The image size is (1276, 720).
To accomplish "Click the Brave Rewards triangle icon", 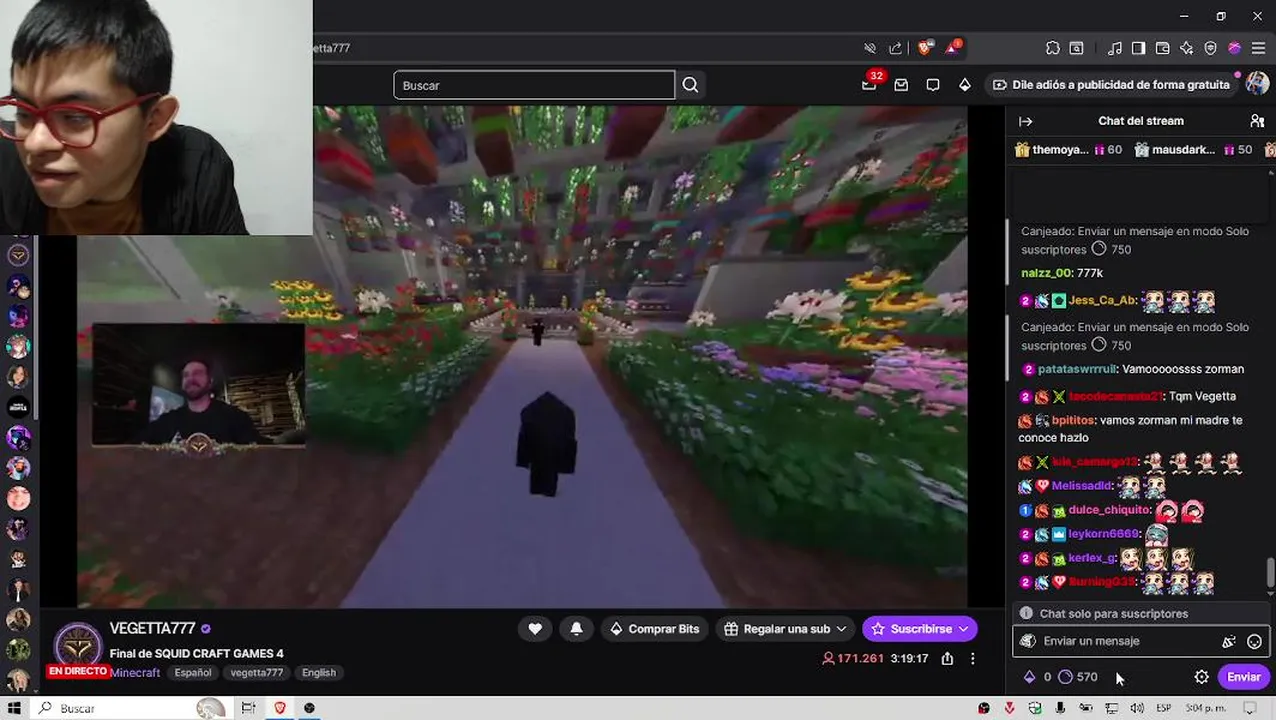I will coord(951,48).
